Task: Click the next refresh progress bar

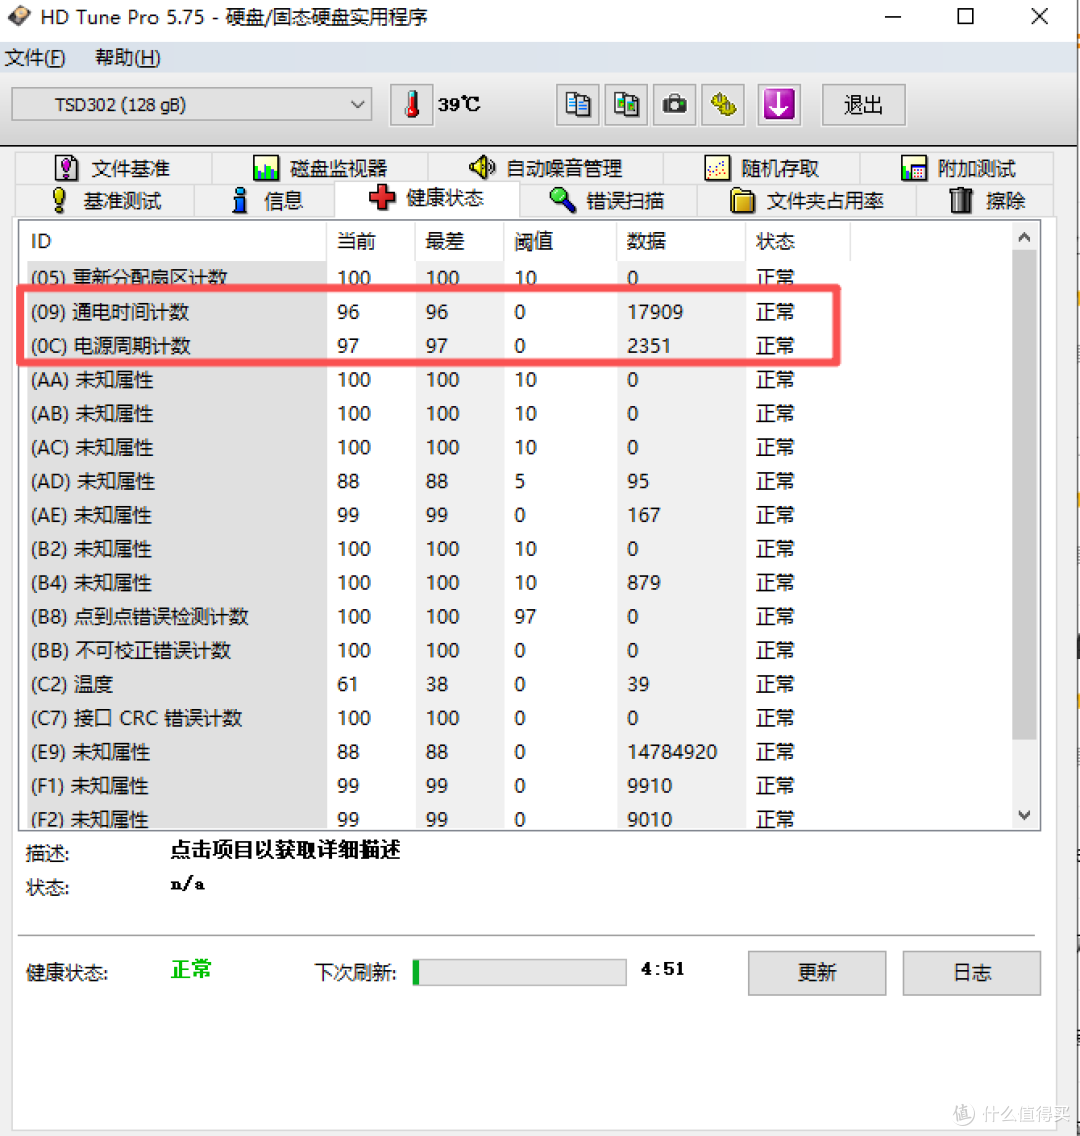Action: [519, 972]
